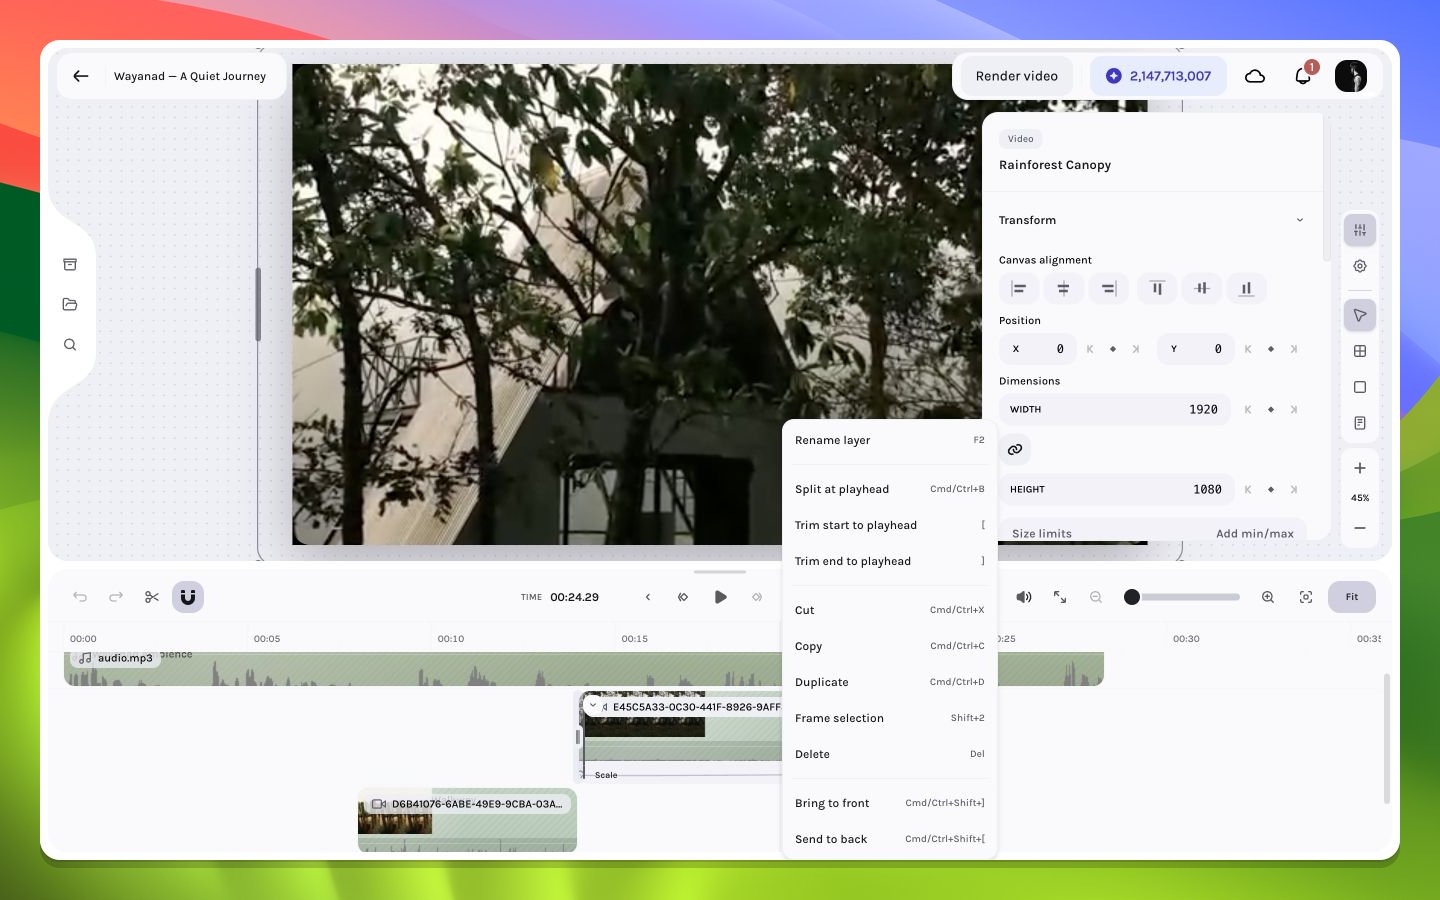The height and width of the screenshot is (900, 1440).
Task: Open the document notes tool icon
Action: [x=1360, y=424]
